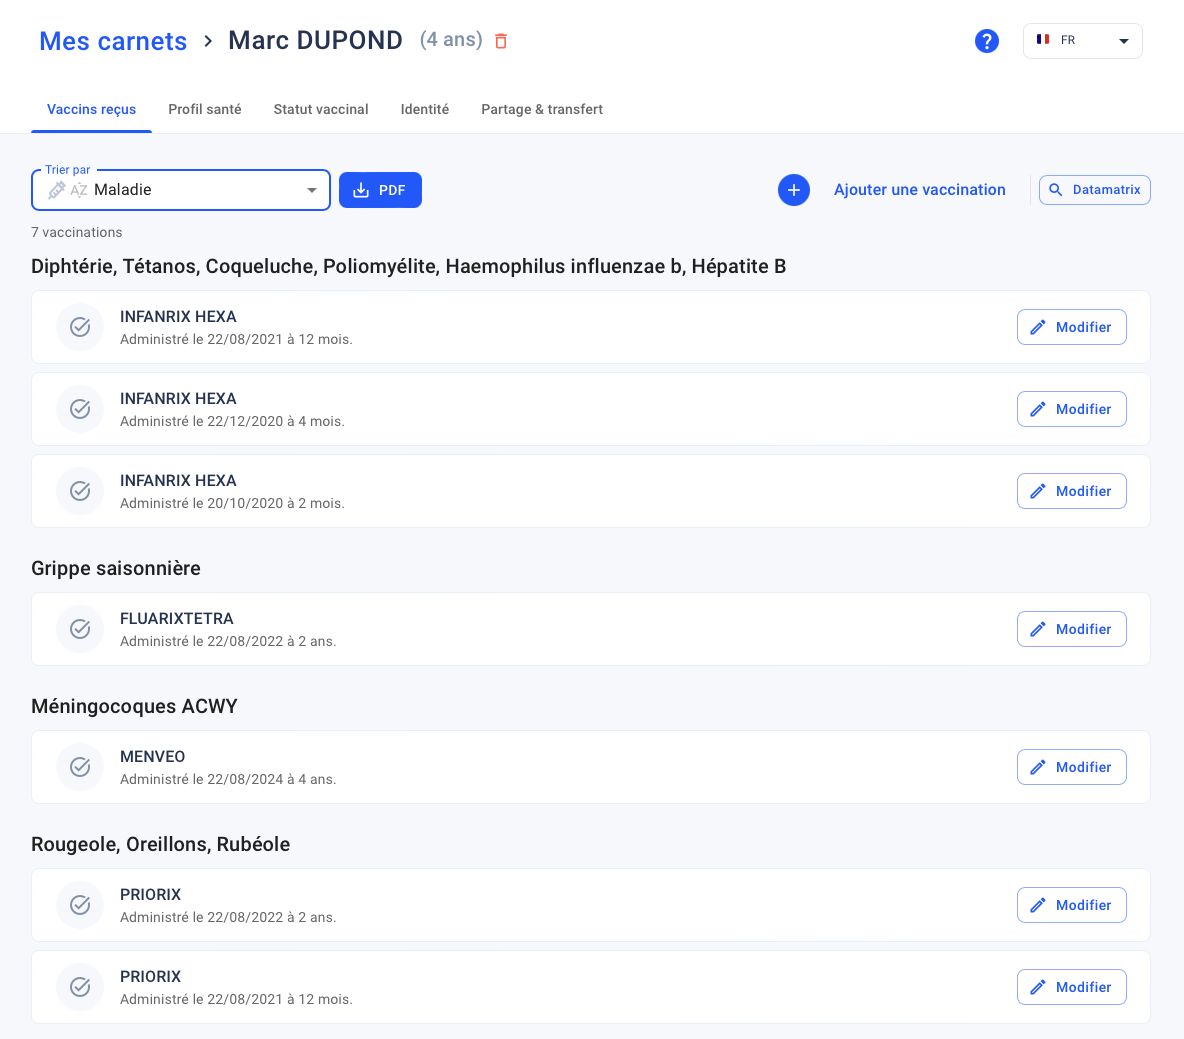Click the Diphtérie, Tétanos, Coqueluche heading

click(409, 267)
